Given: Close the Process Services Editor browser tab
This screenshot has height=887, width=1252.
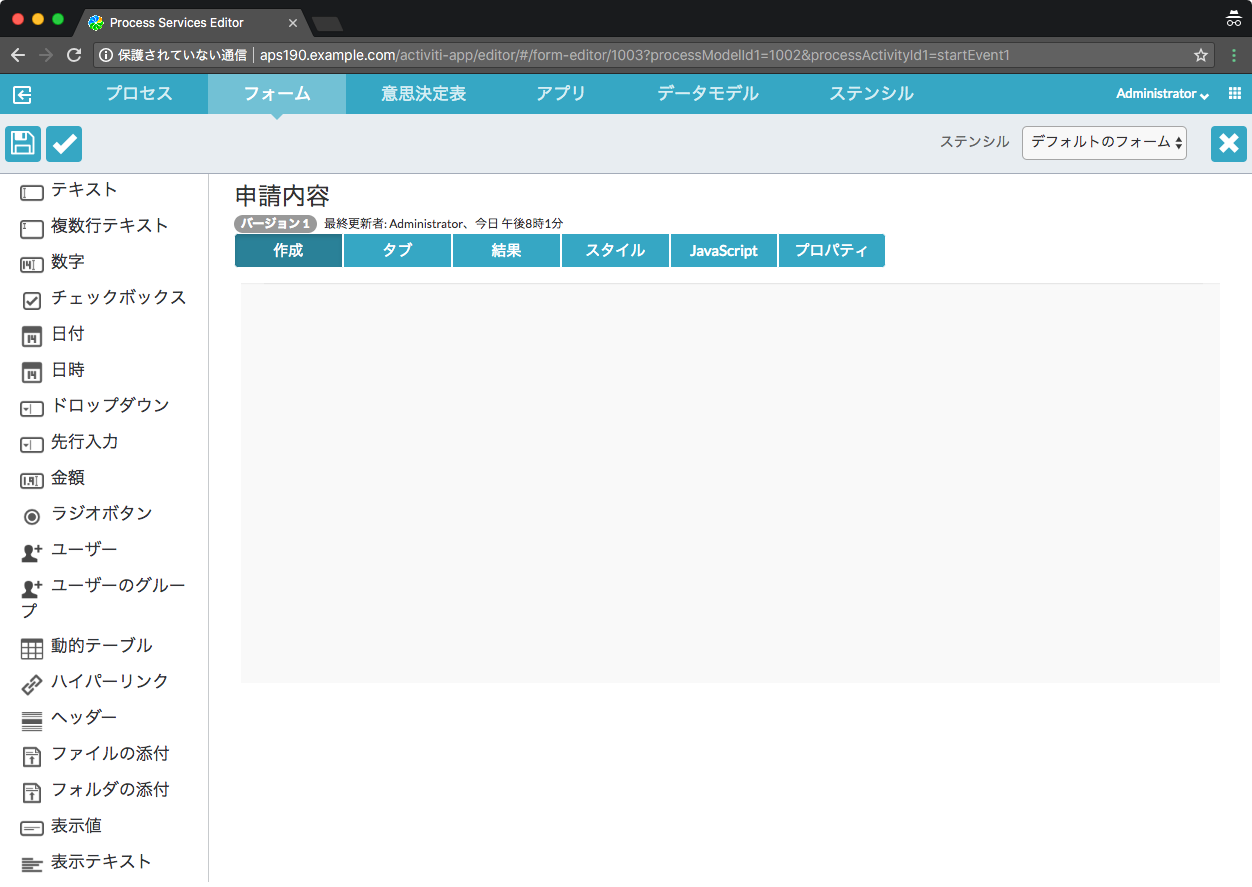Looking at the screenshot, I should pyautogui.click(x=293, y=22).
